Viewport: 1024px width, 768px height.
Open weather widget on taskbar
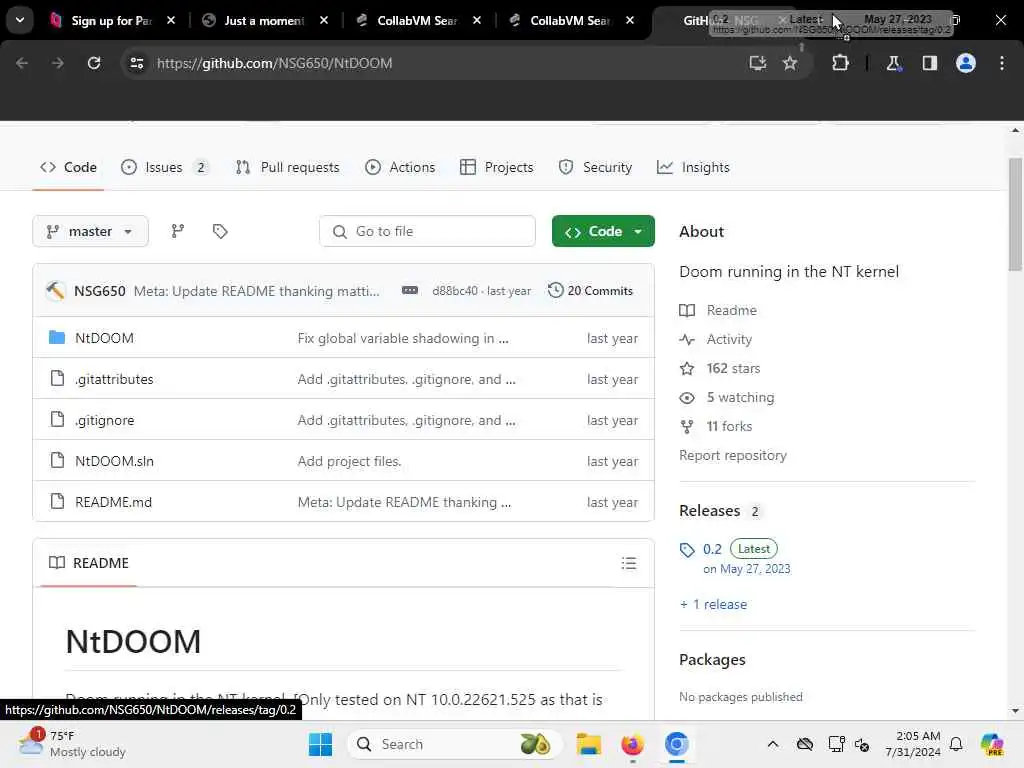[x=72, y=744]
